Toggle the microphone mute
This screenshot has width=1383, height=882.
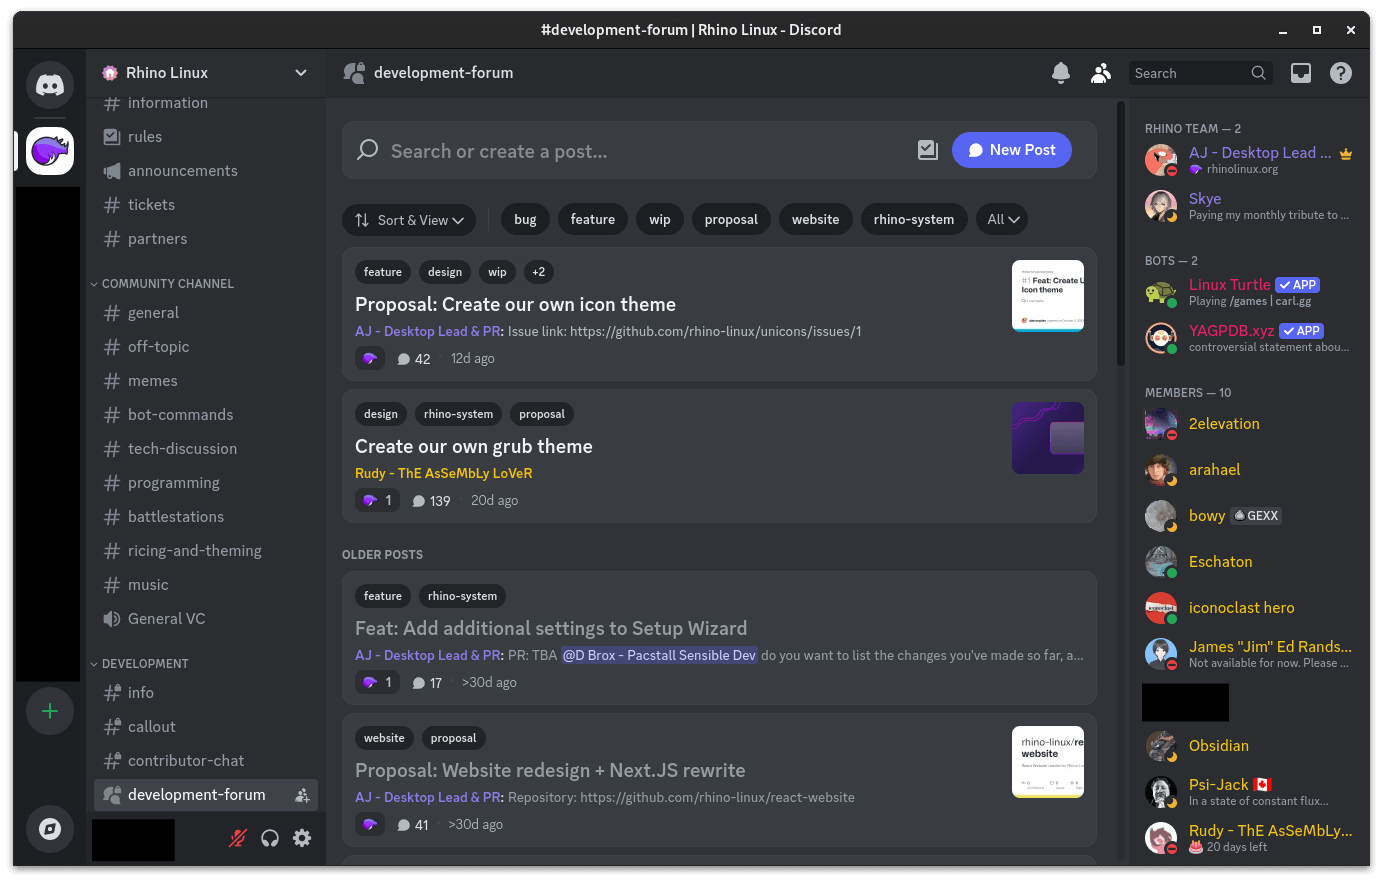[x=237, y=838]
